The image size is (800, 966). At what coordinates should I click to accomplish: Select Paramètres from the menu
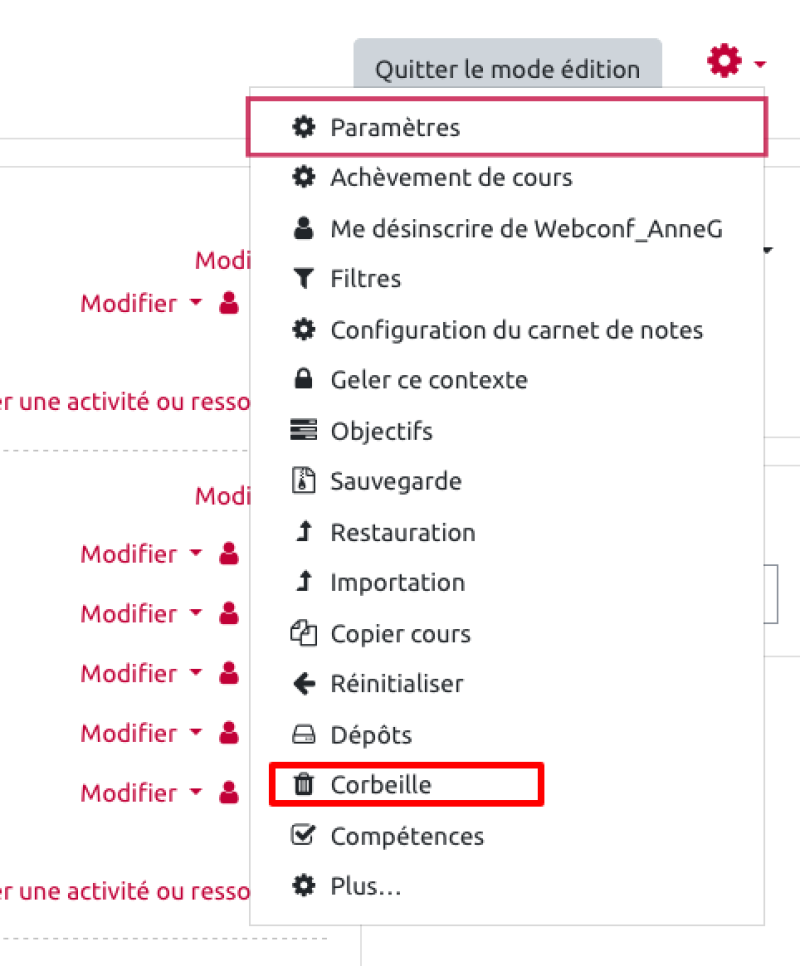[395, 127]
